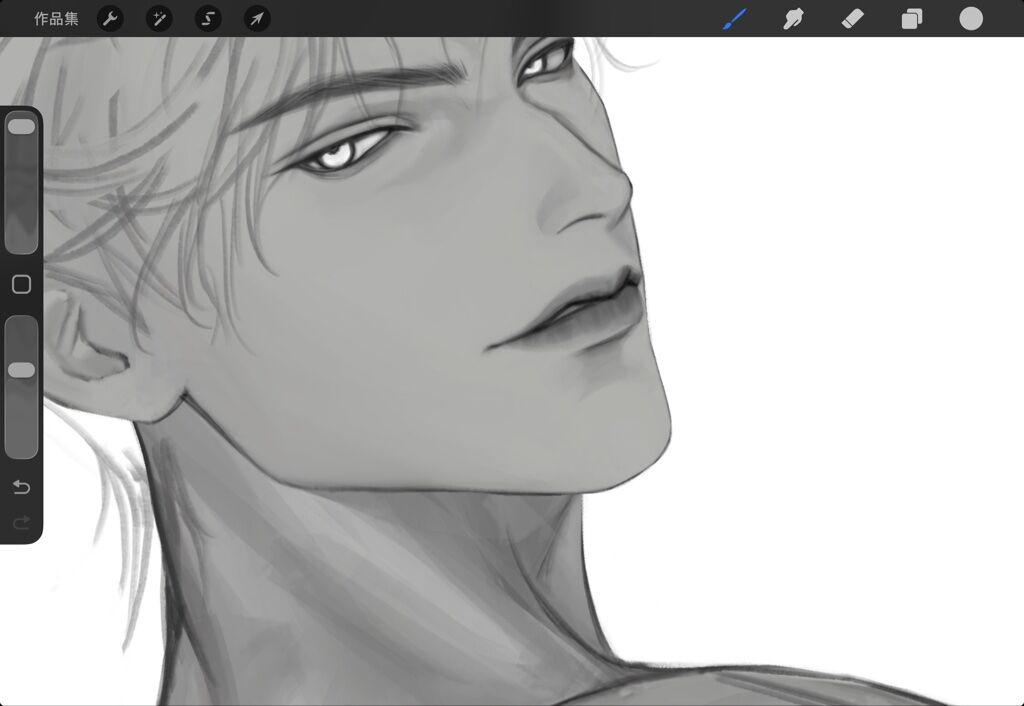Open the Layers panel
Image resolution: width=1024 pixels, height=706 pixels.
(x=911, y=19)
